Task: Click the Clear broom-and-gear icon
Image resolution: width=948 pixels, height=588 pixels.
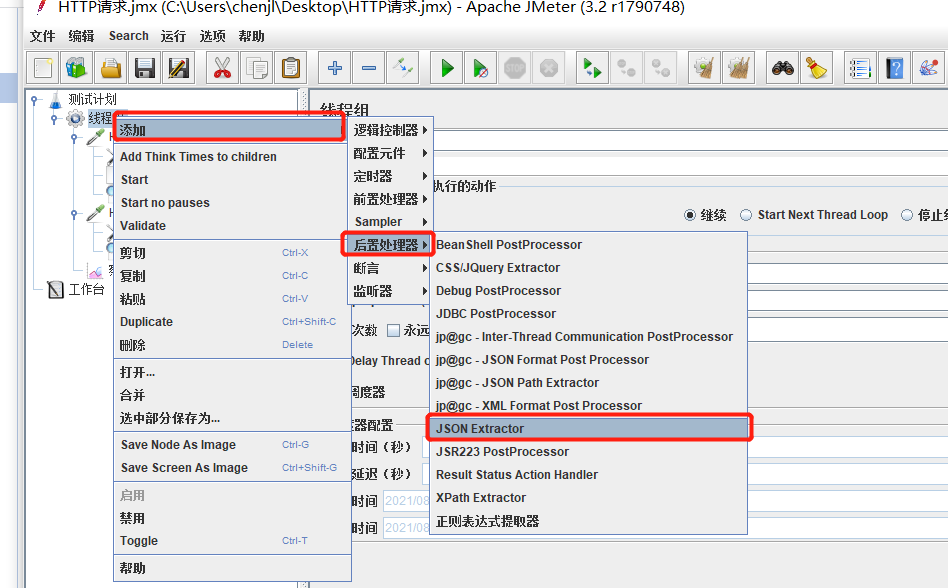Action: coord(704,68)
